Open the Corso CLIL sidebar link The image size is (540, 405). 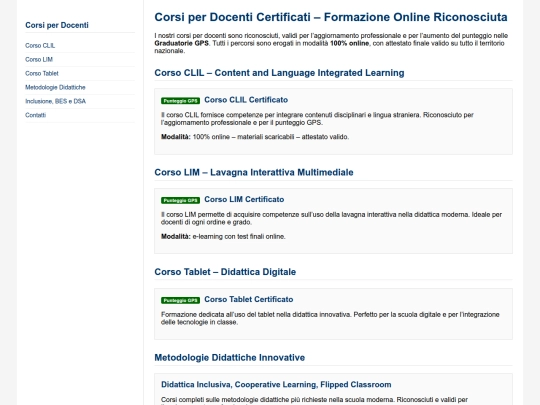tap(40, 45)
